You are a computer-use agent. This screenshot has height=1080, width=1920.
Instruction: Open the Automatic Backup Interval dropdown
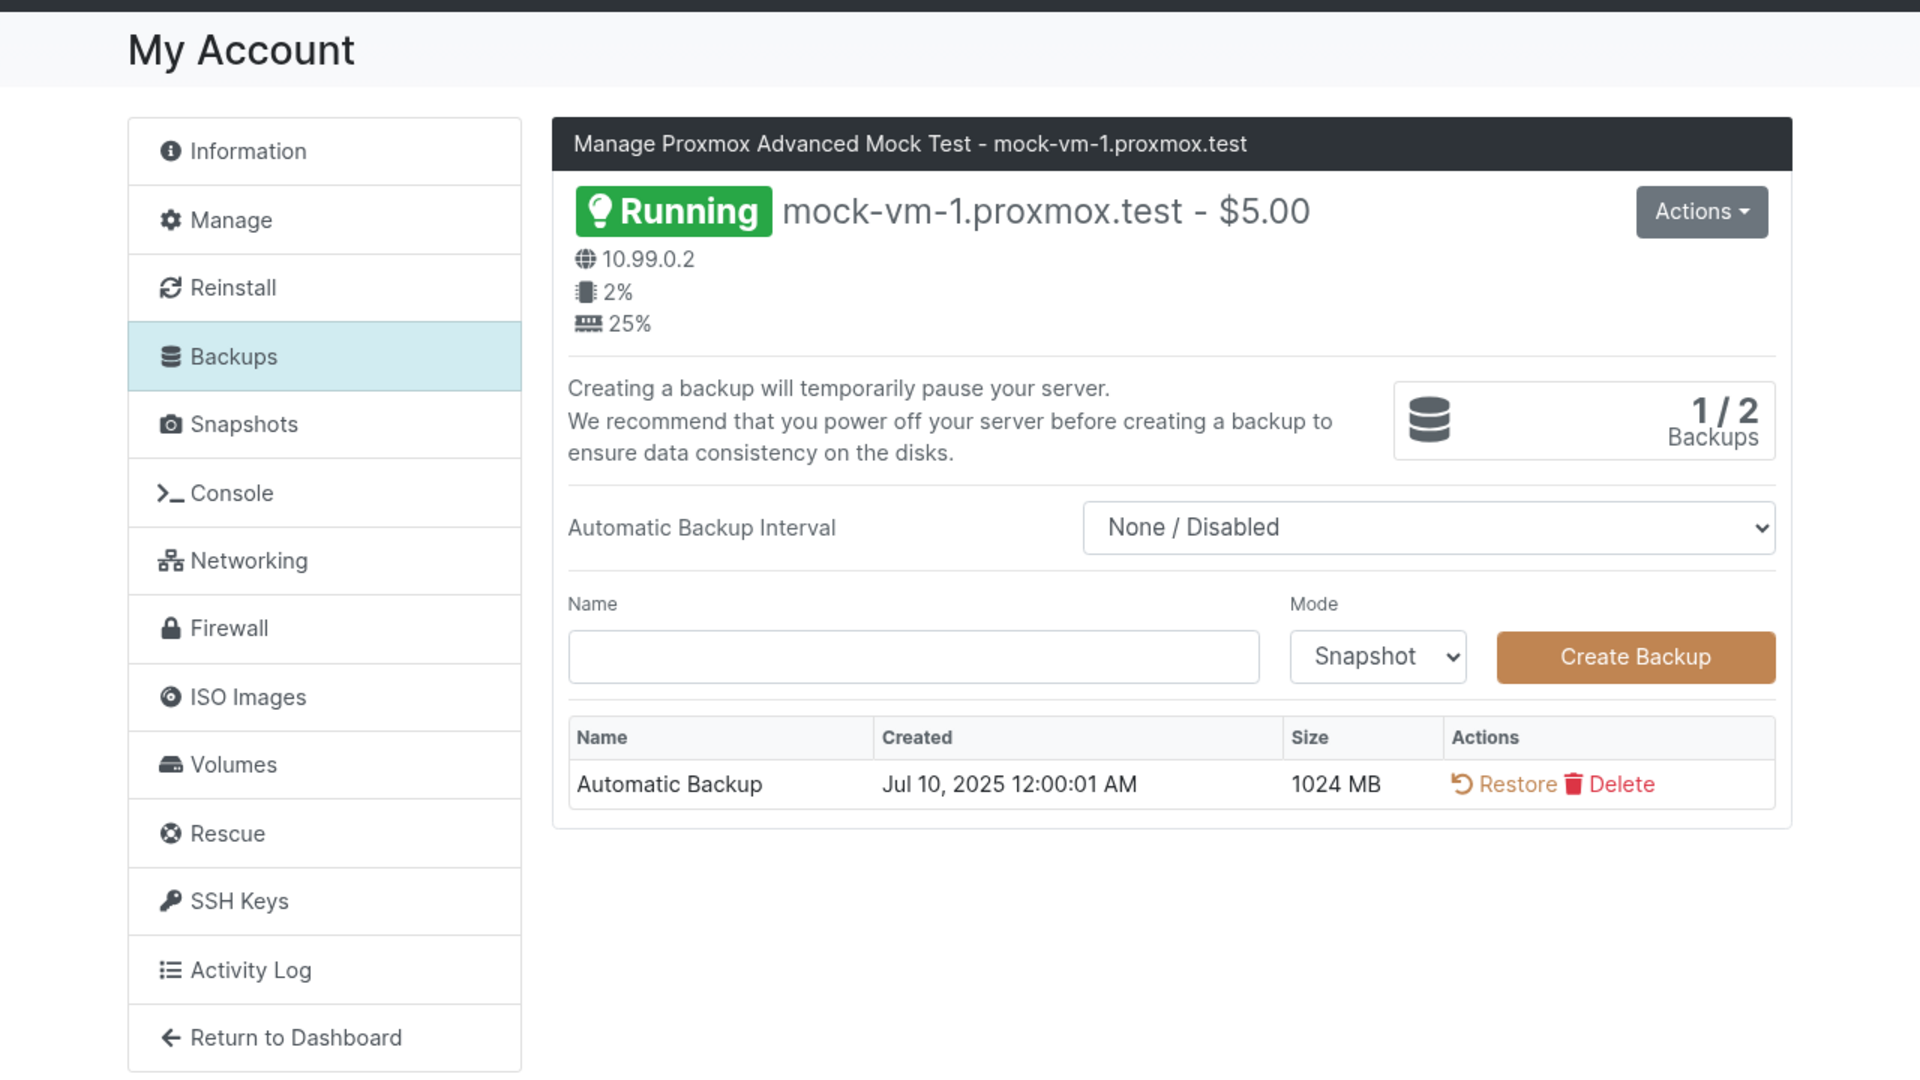click(1428, 528)
